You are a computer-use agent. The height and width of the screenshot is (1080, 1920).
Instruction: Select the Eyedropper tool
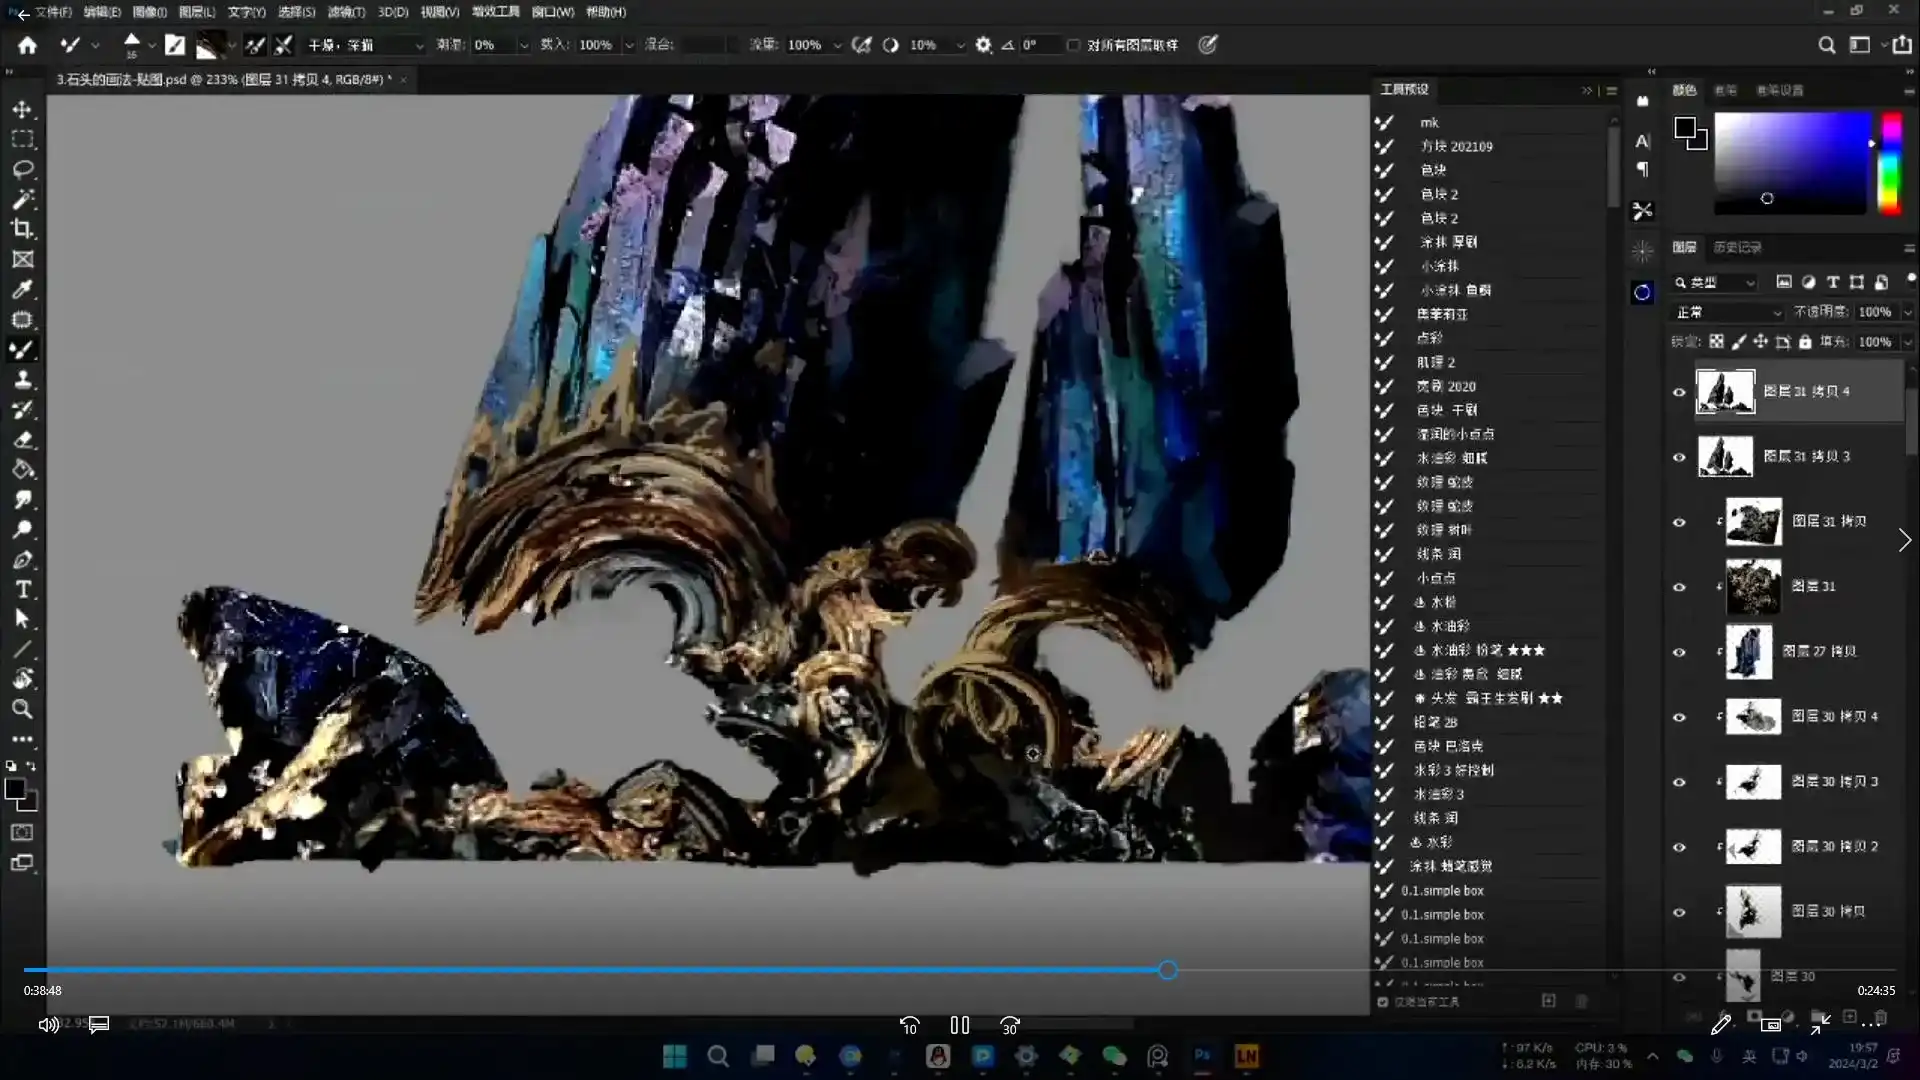(x=22, y=290)
